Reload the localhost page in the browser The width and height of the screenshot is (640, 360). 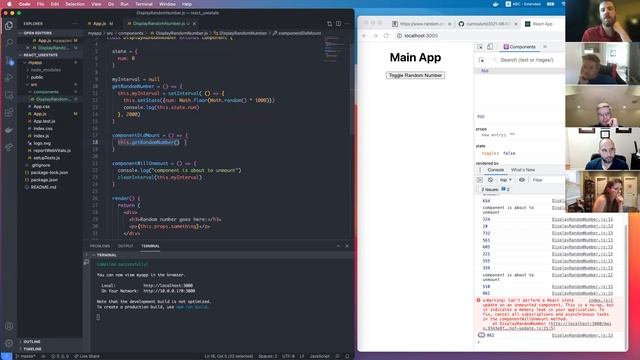point(386,36)
